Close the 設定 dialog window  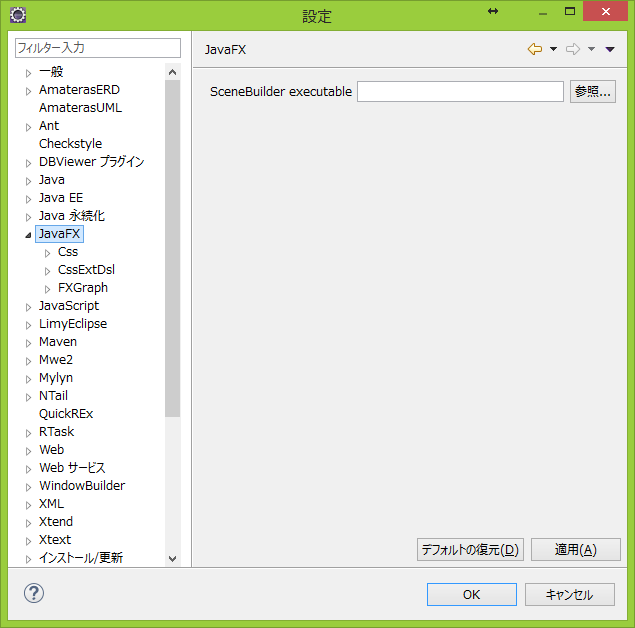pyautogui.click(x=605, y=11)
